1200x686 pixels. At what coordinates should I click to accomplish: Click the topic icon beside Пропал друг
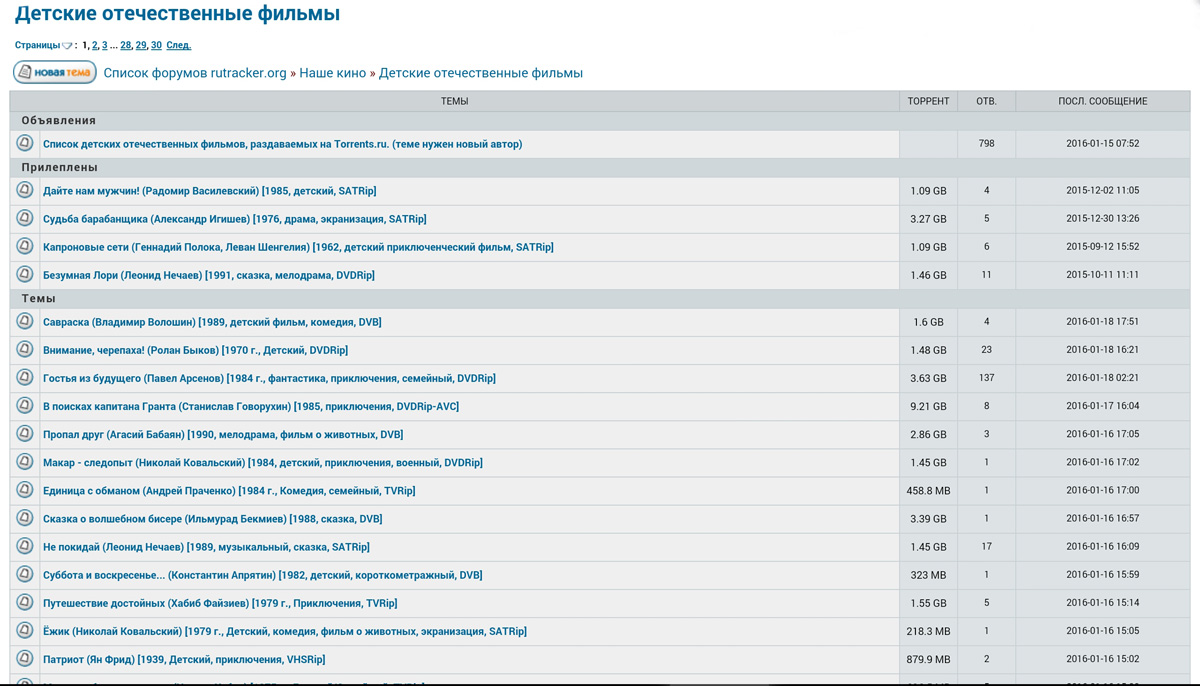pos(25,434)
